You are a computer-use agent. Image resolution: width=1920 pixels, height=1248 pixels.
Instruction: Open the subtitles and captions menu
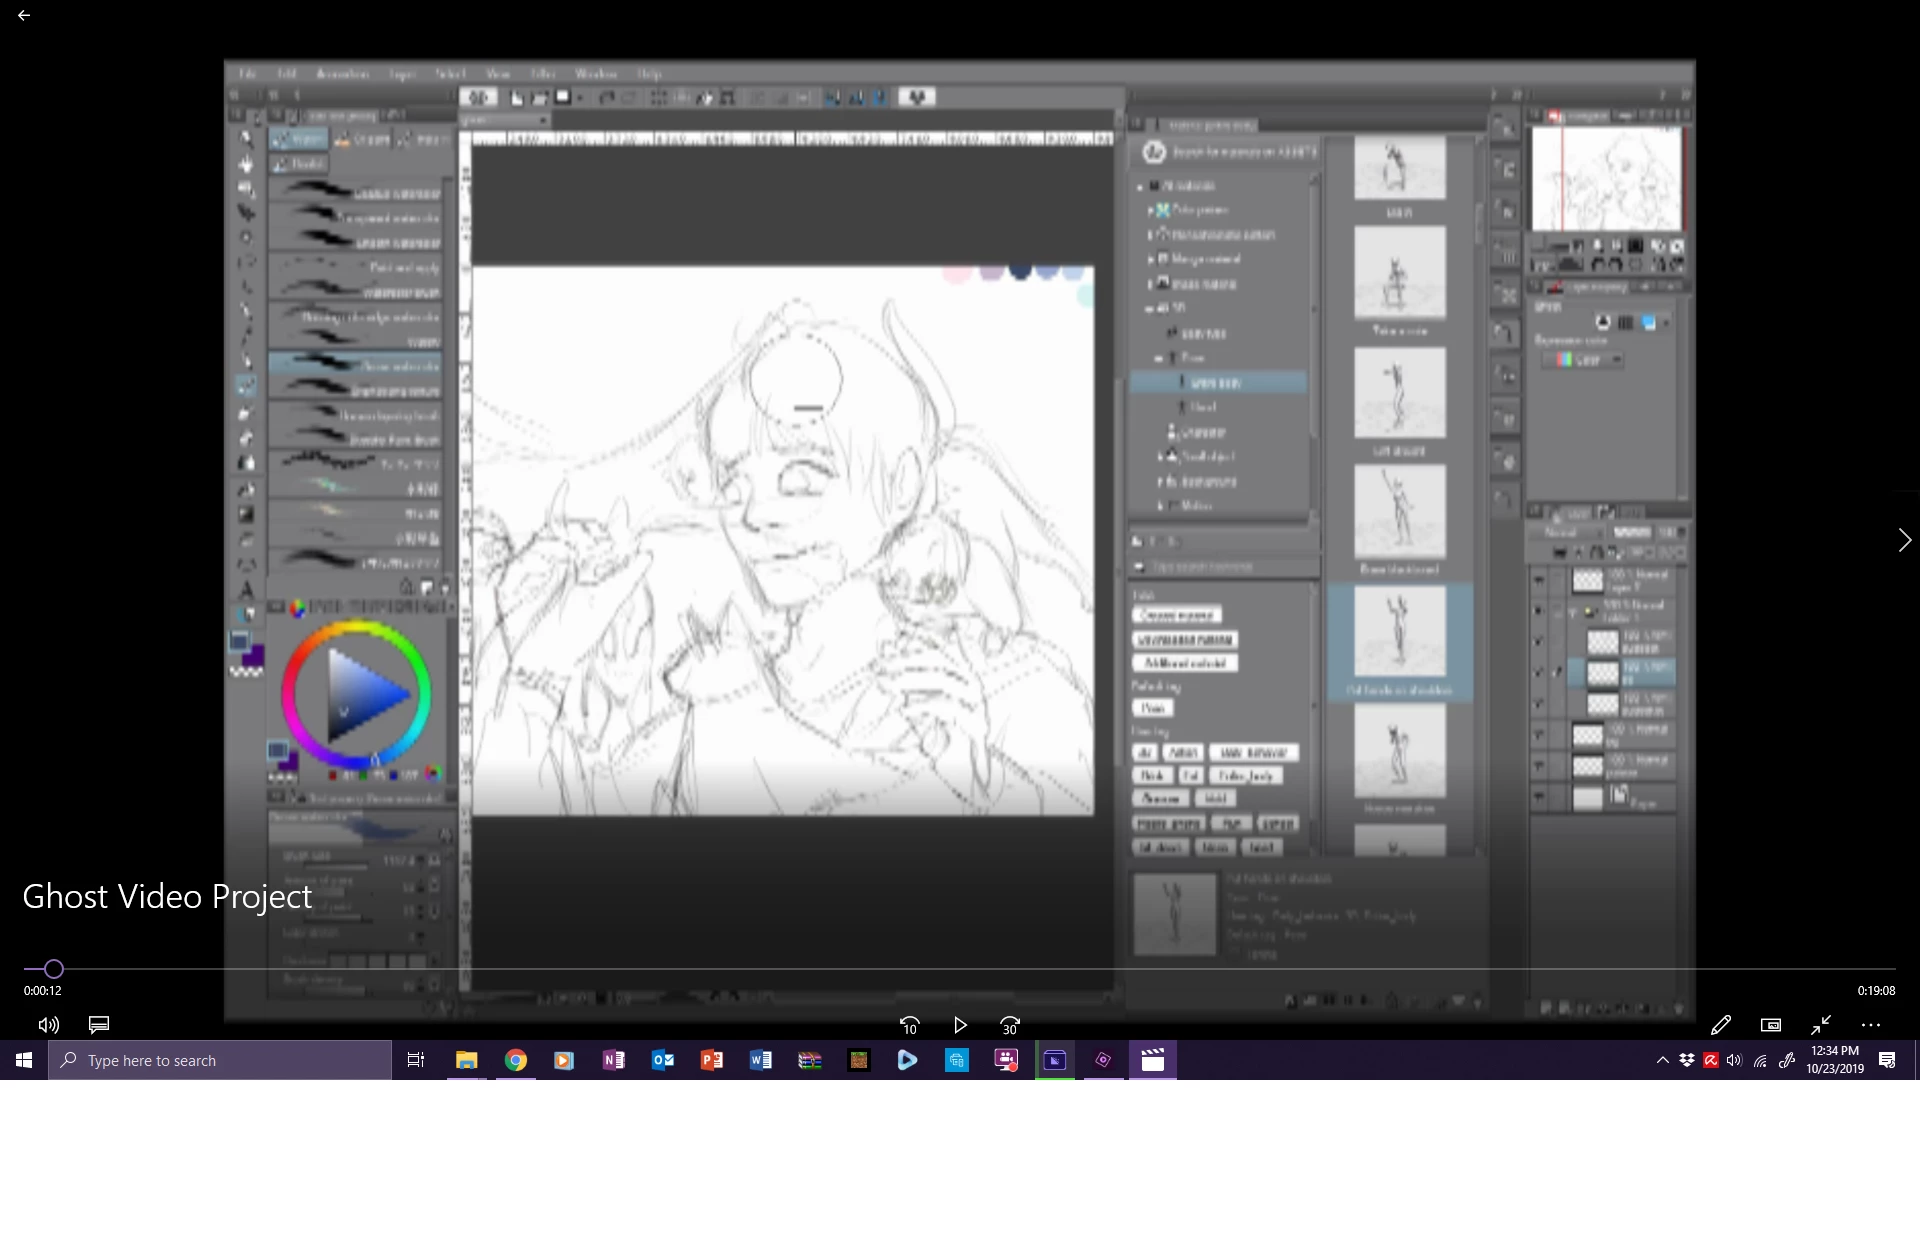99,1025
